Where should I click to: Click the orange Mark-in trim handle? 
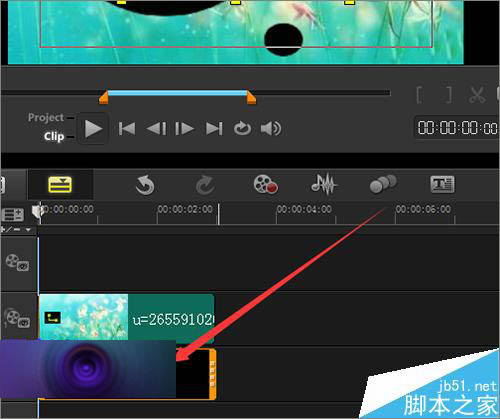[x=104, y=97]
